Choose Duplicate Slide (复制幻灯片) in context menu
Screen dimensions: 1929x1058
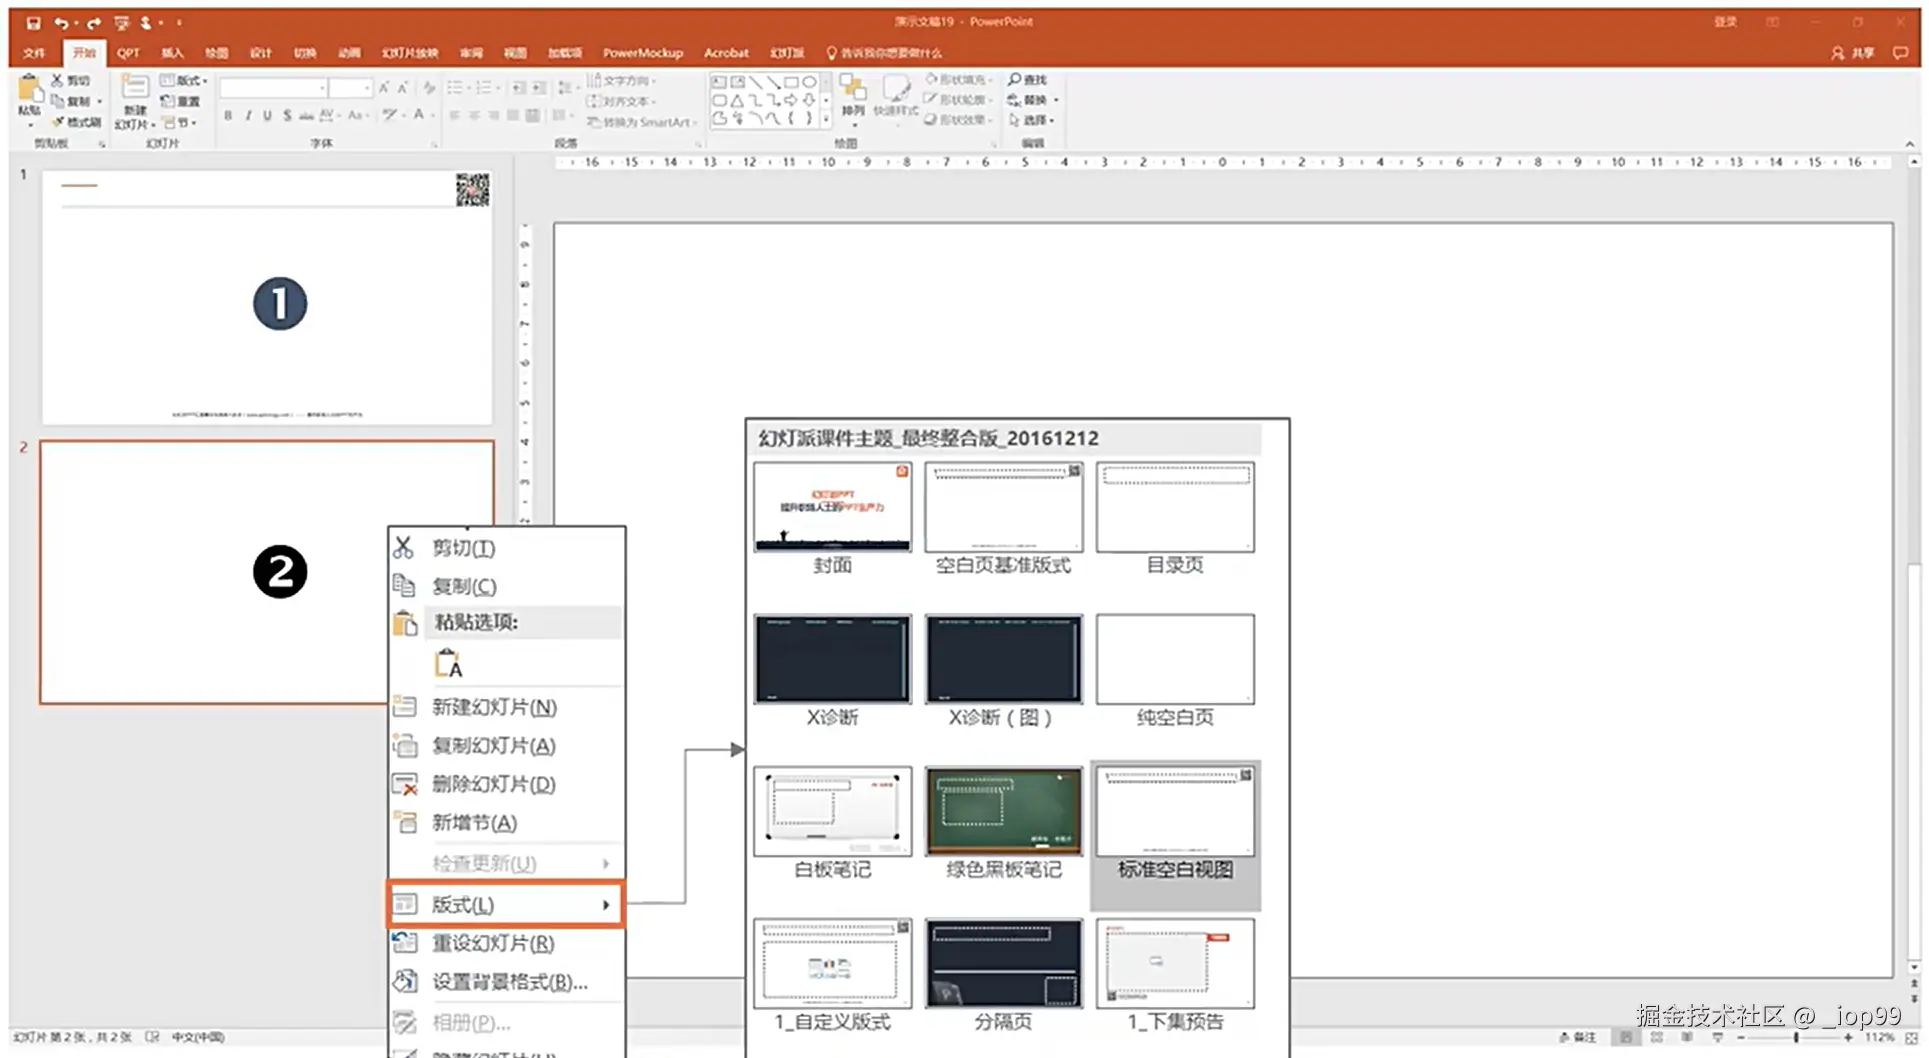506,746
